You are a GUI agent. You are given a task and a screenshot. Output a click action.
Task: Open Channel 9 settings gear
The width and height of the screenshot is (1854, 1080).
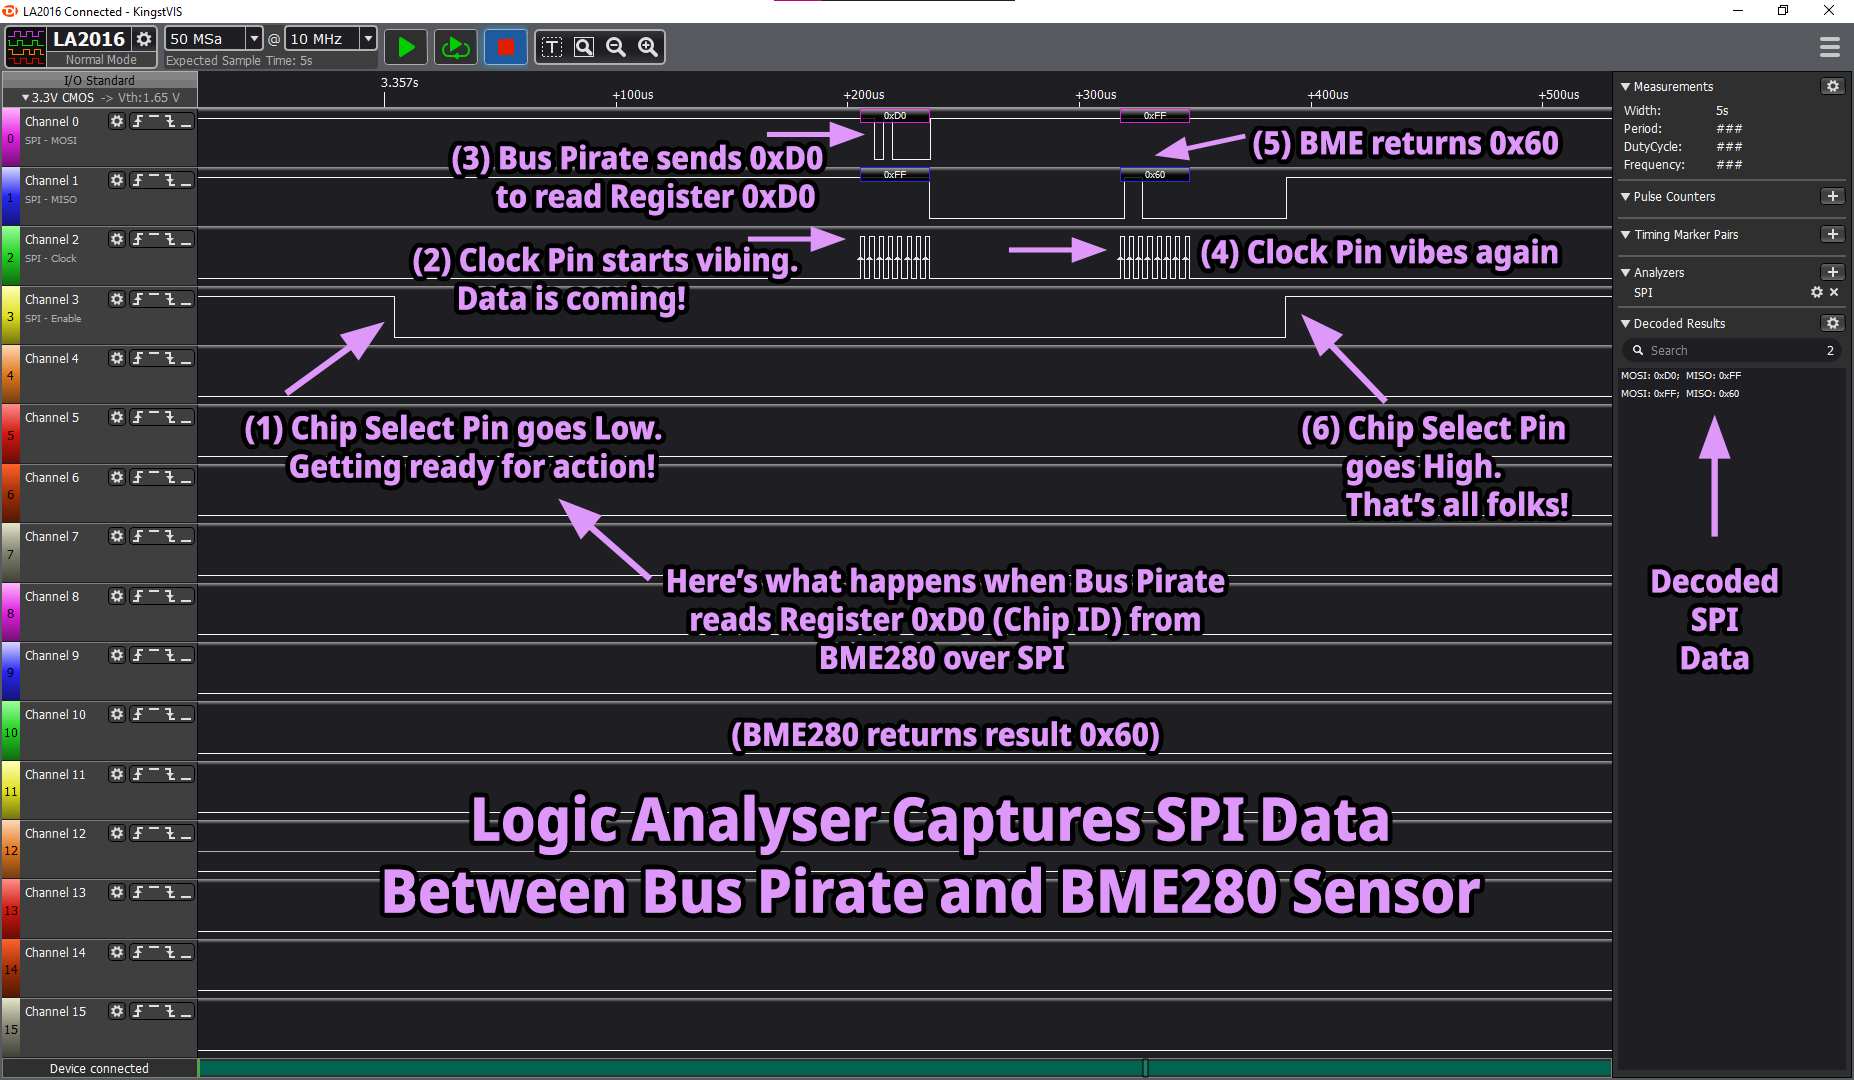117,655
